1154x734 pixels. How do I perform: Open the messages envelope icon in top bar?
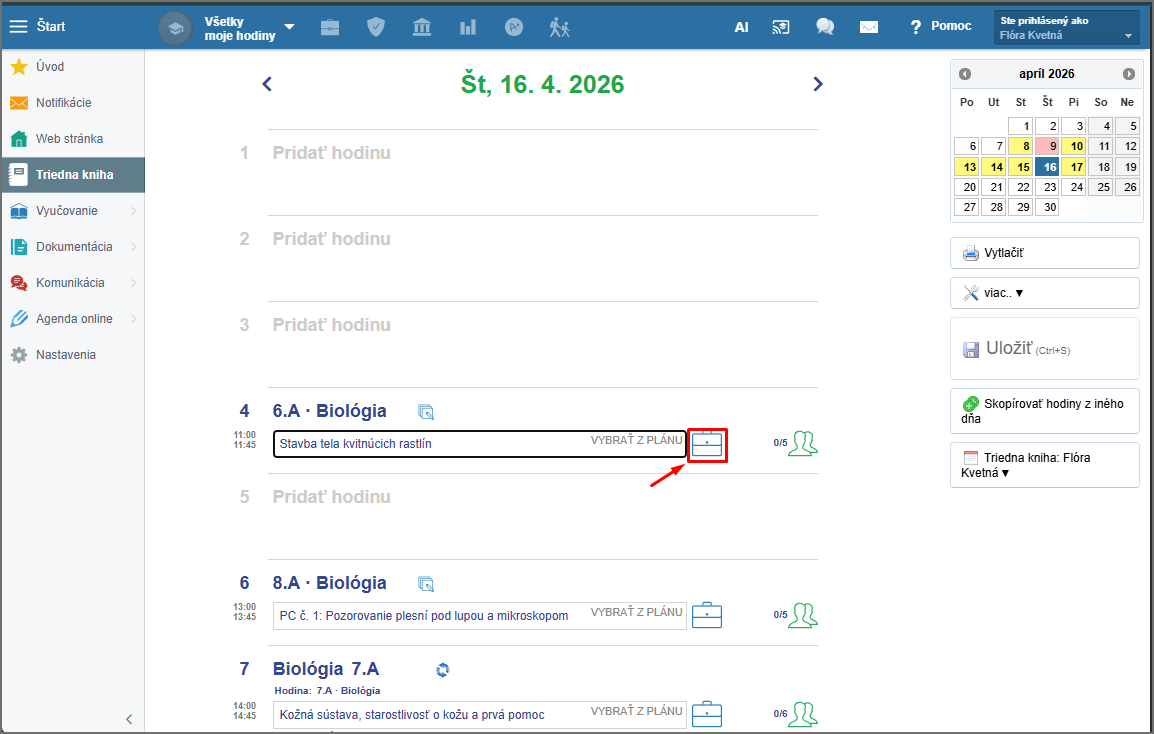(869, 27)
